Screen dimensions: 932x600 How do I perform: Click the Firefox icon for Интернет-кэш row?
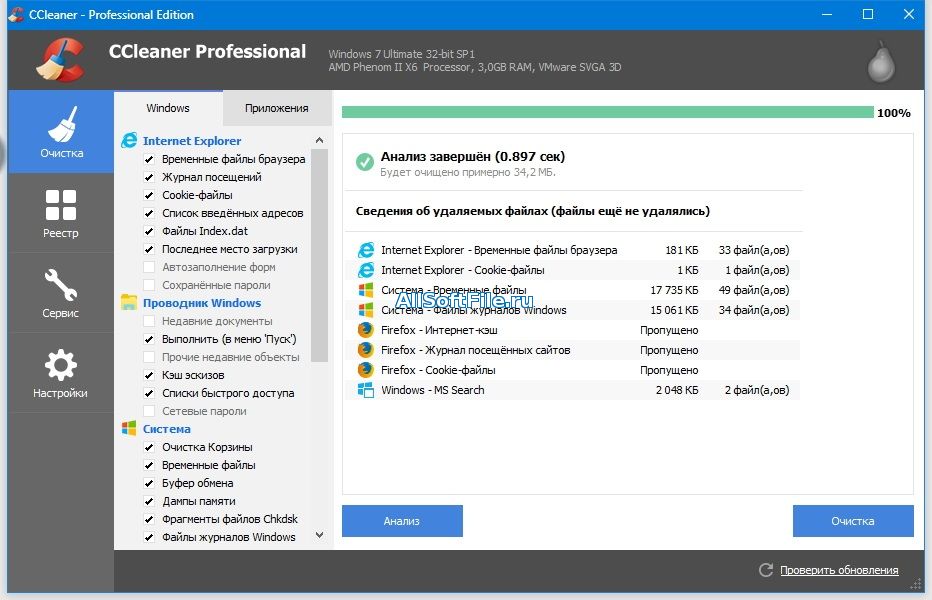point(365,330)
